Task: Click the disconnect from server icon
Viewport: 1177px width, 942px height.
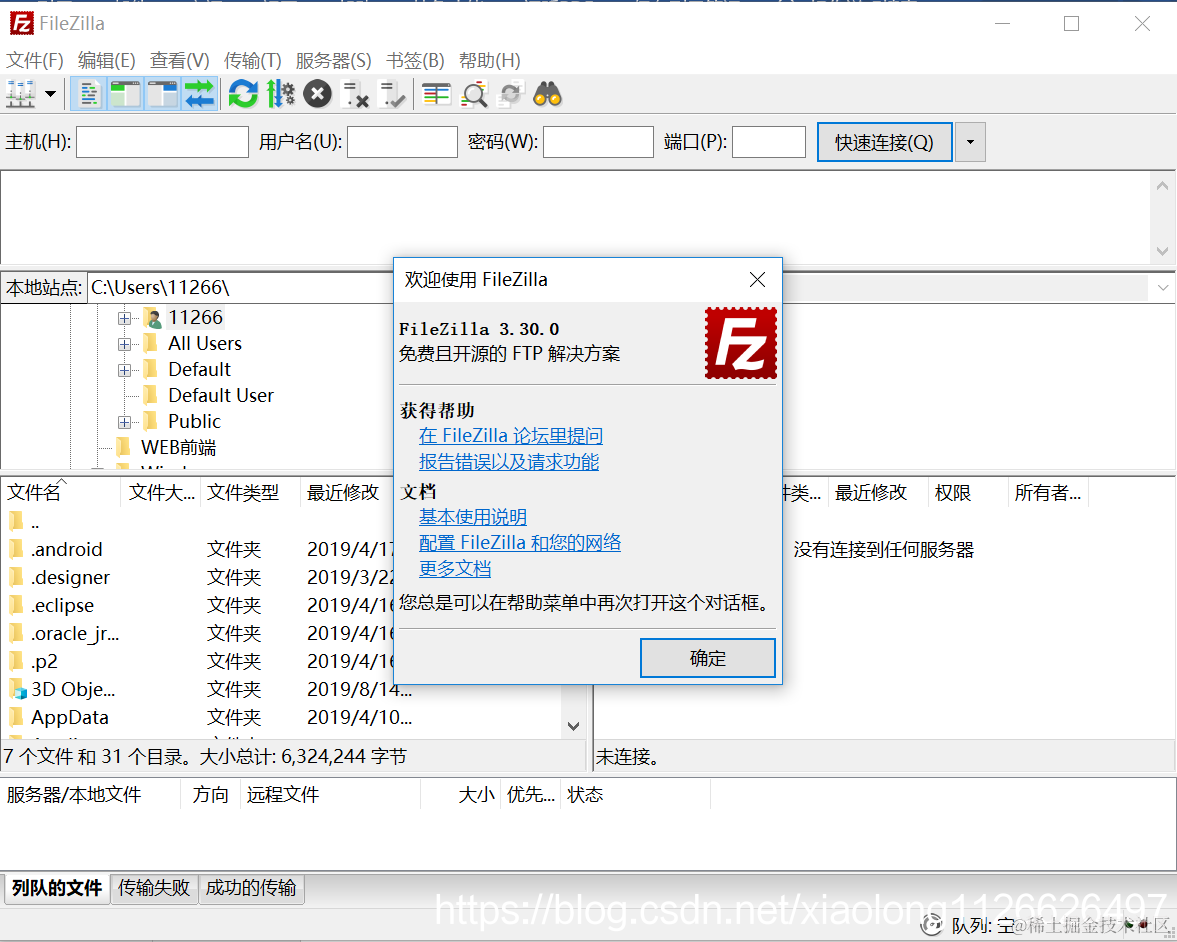Action: tap(354, 95)
